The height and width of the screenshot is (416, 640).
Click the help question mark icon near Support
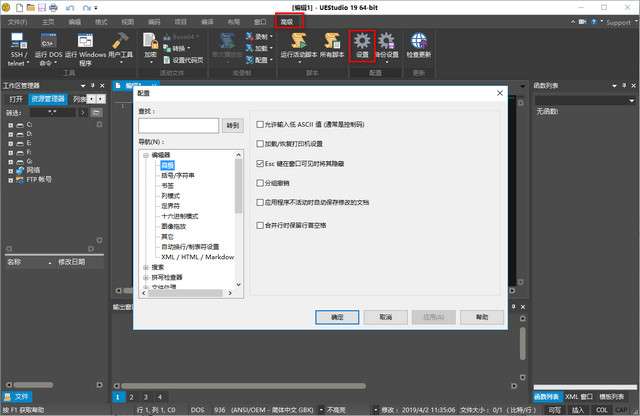coord(594,22)
